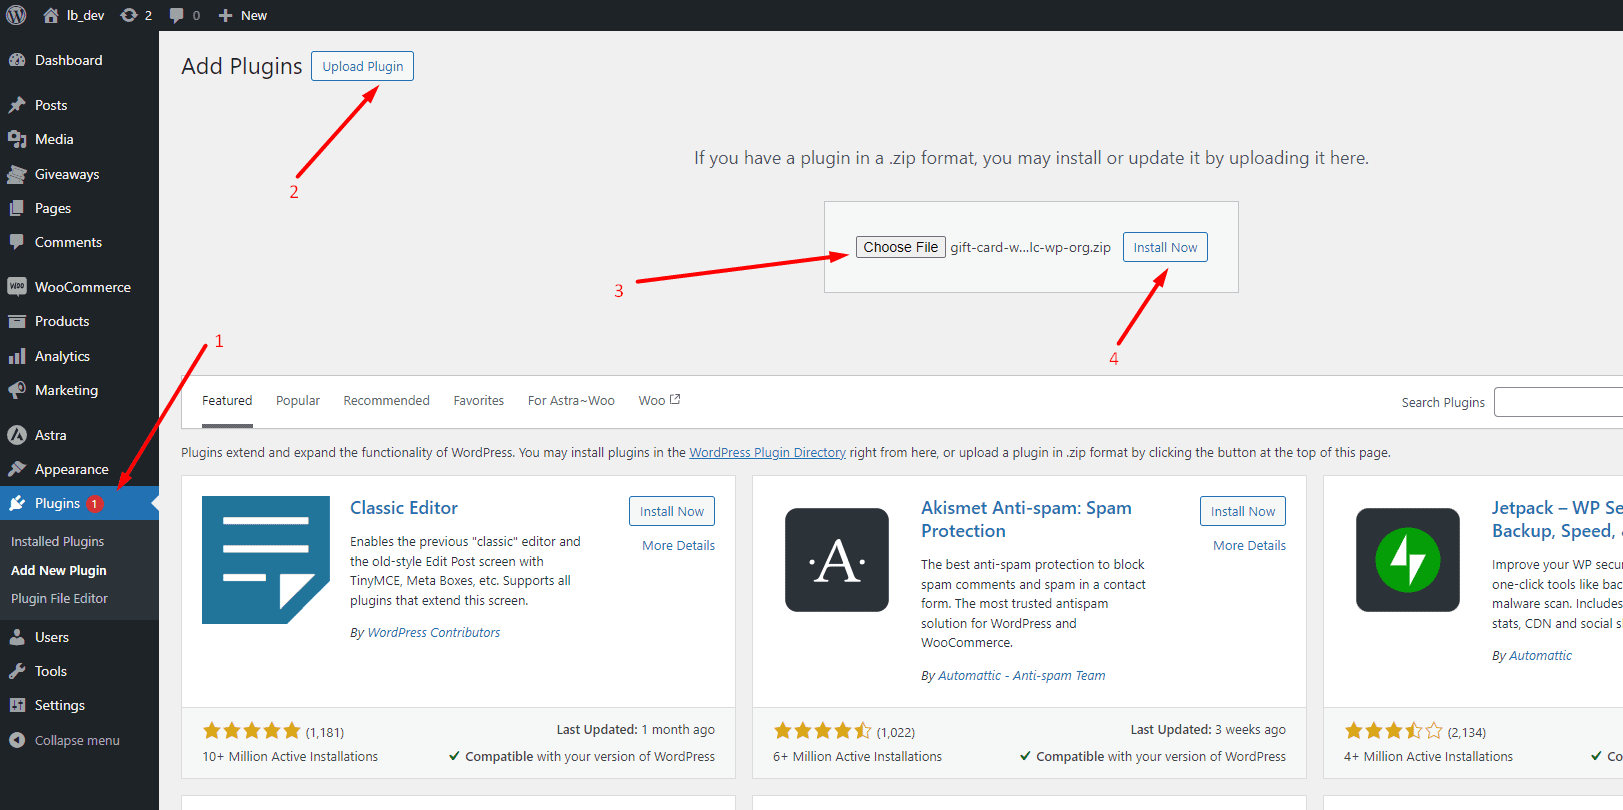Viewport: 1623px width, 810px height.
Task: Click the Analytics bar chart icon
Action: pyautogui.click(x=17, y=356)
